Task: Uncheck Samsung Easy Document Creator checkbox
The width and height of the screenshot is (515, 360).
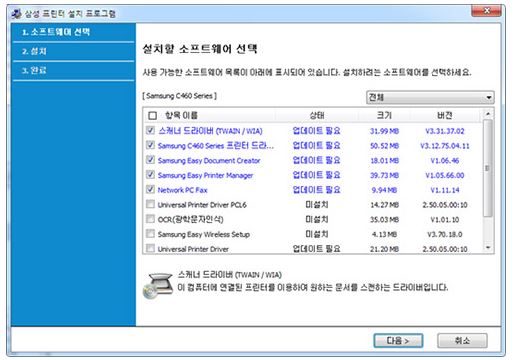Action: 150,160
